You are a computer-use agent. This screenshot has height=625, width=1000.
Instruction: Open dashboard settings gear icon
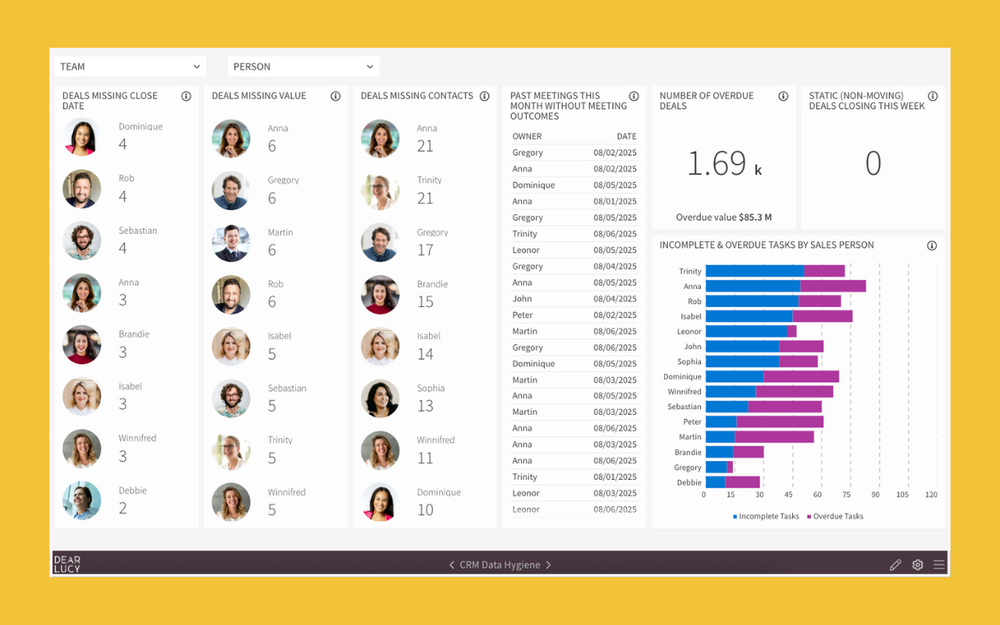918,565
